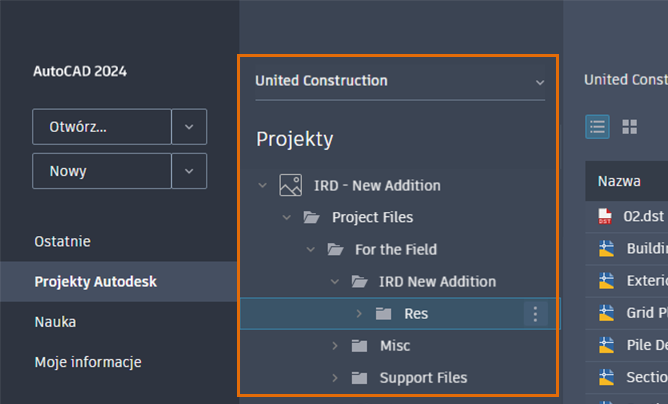This screenshot has width=668, height=404.
Task: Click the Misc folder icon
Action: point(359,346)
